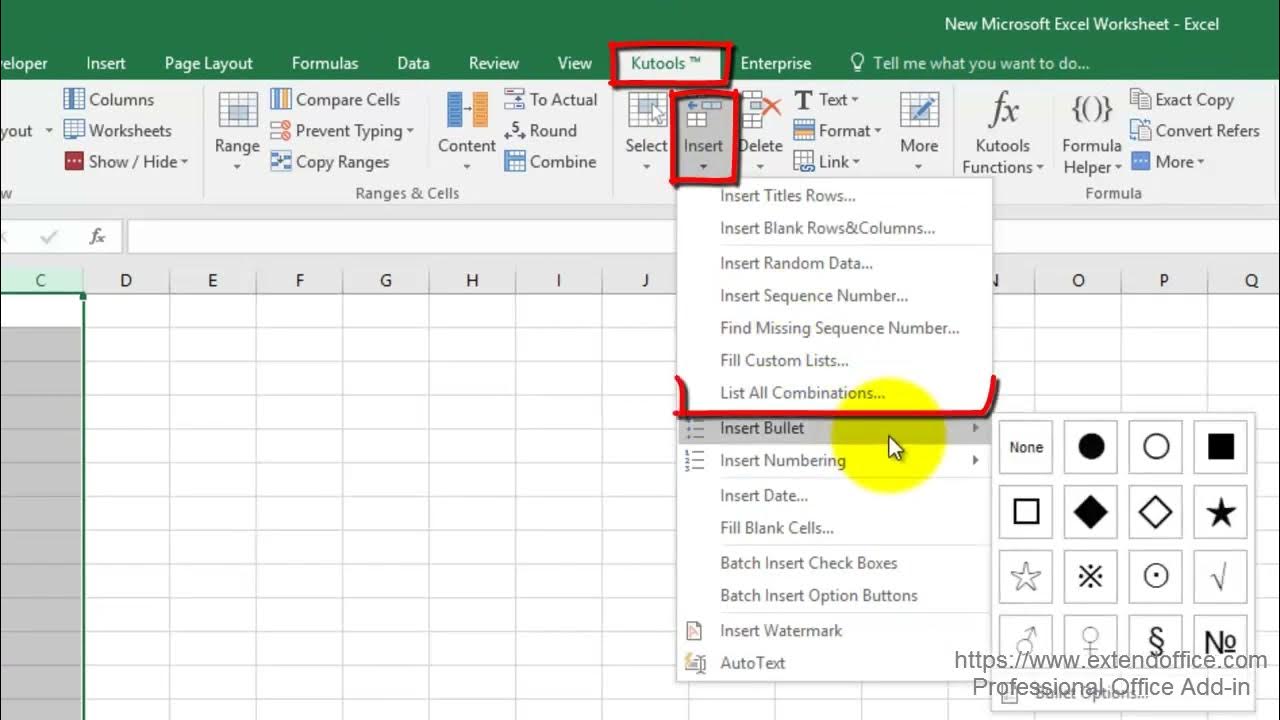The height and width of the screenshot is (720, 1280).
Task: Select the hollow diamond bullet
Action: coord(1156,512)
